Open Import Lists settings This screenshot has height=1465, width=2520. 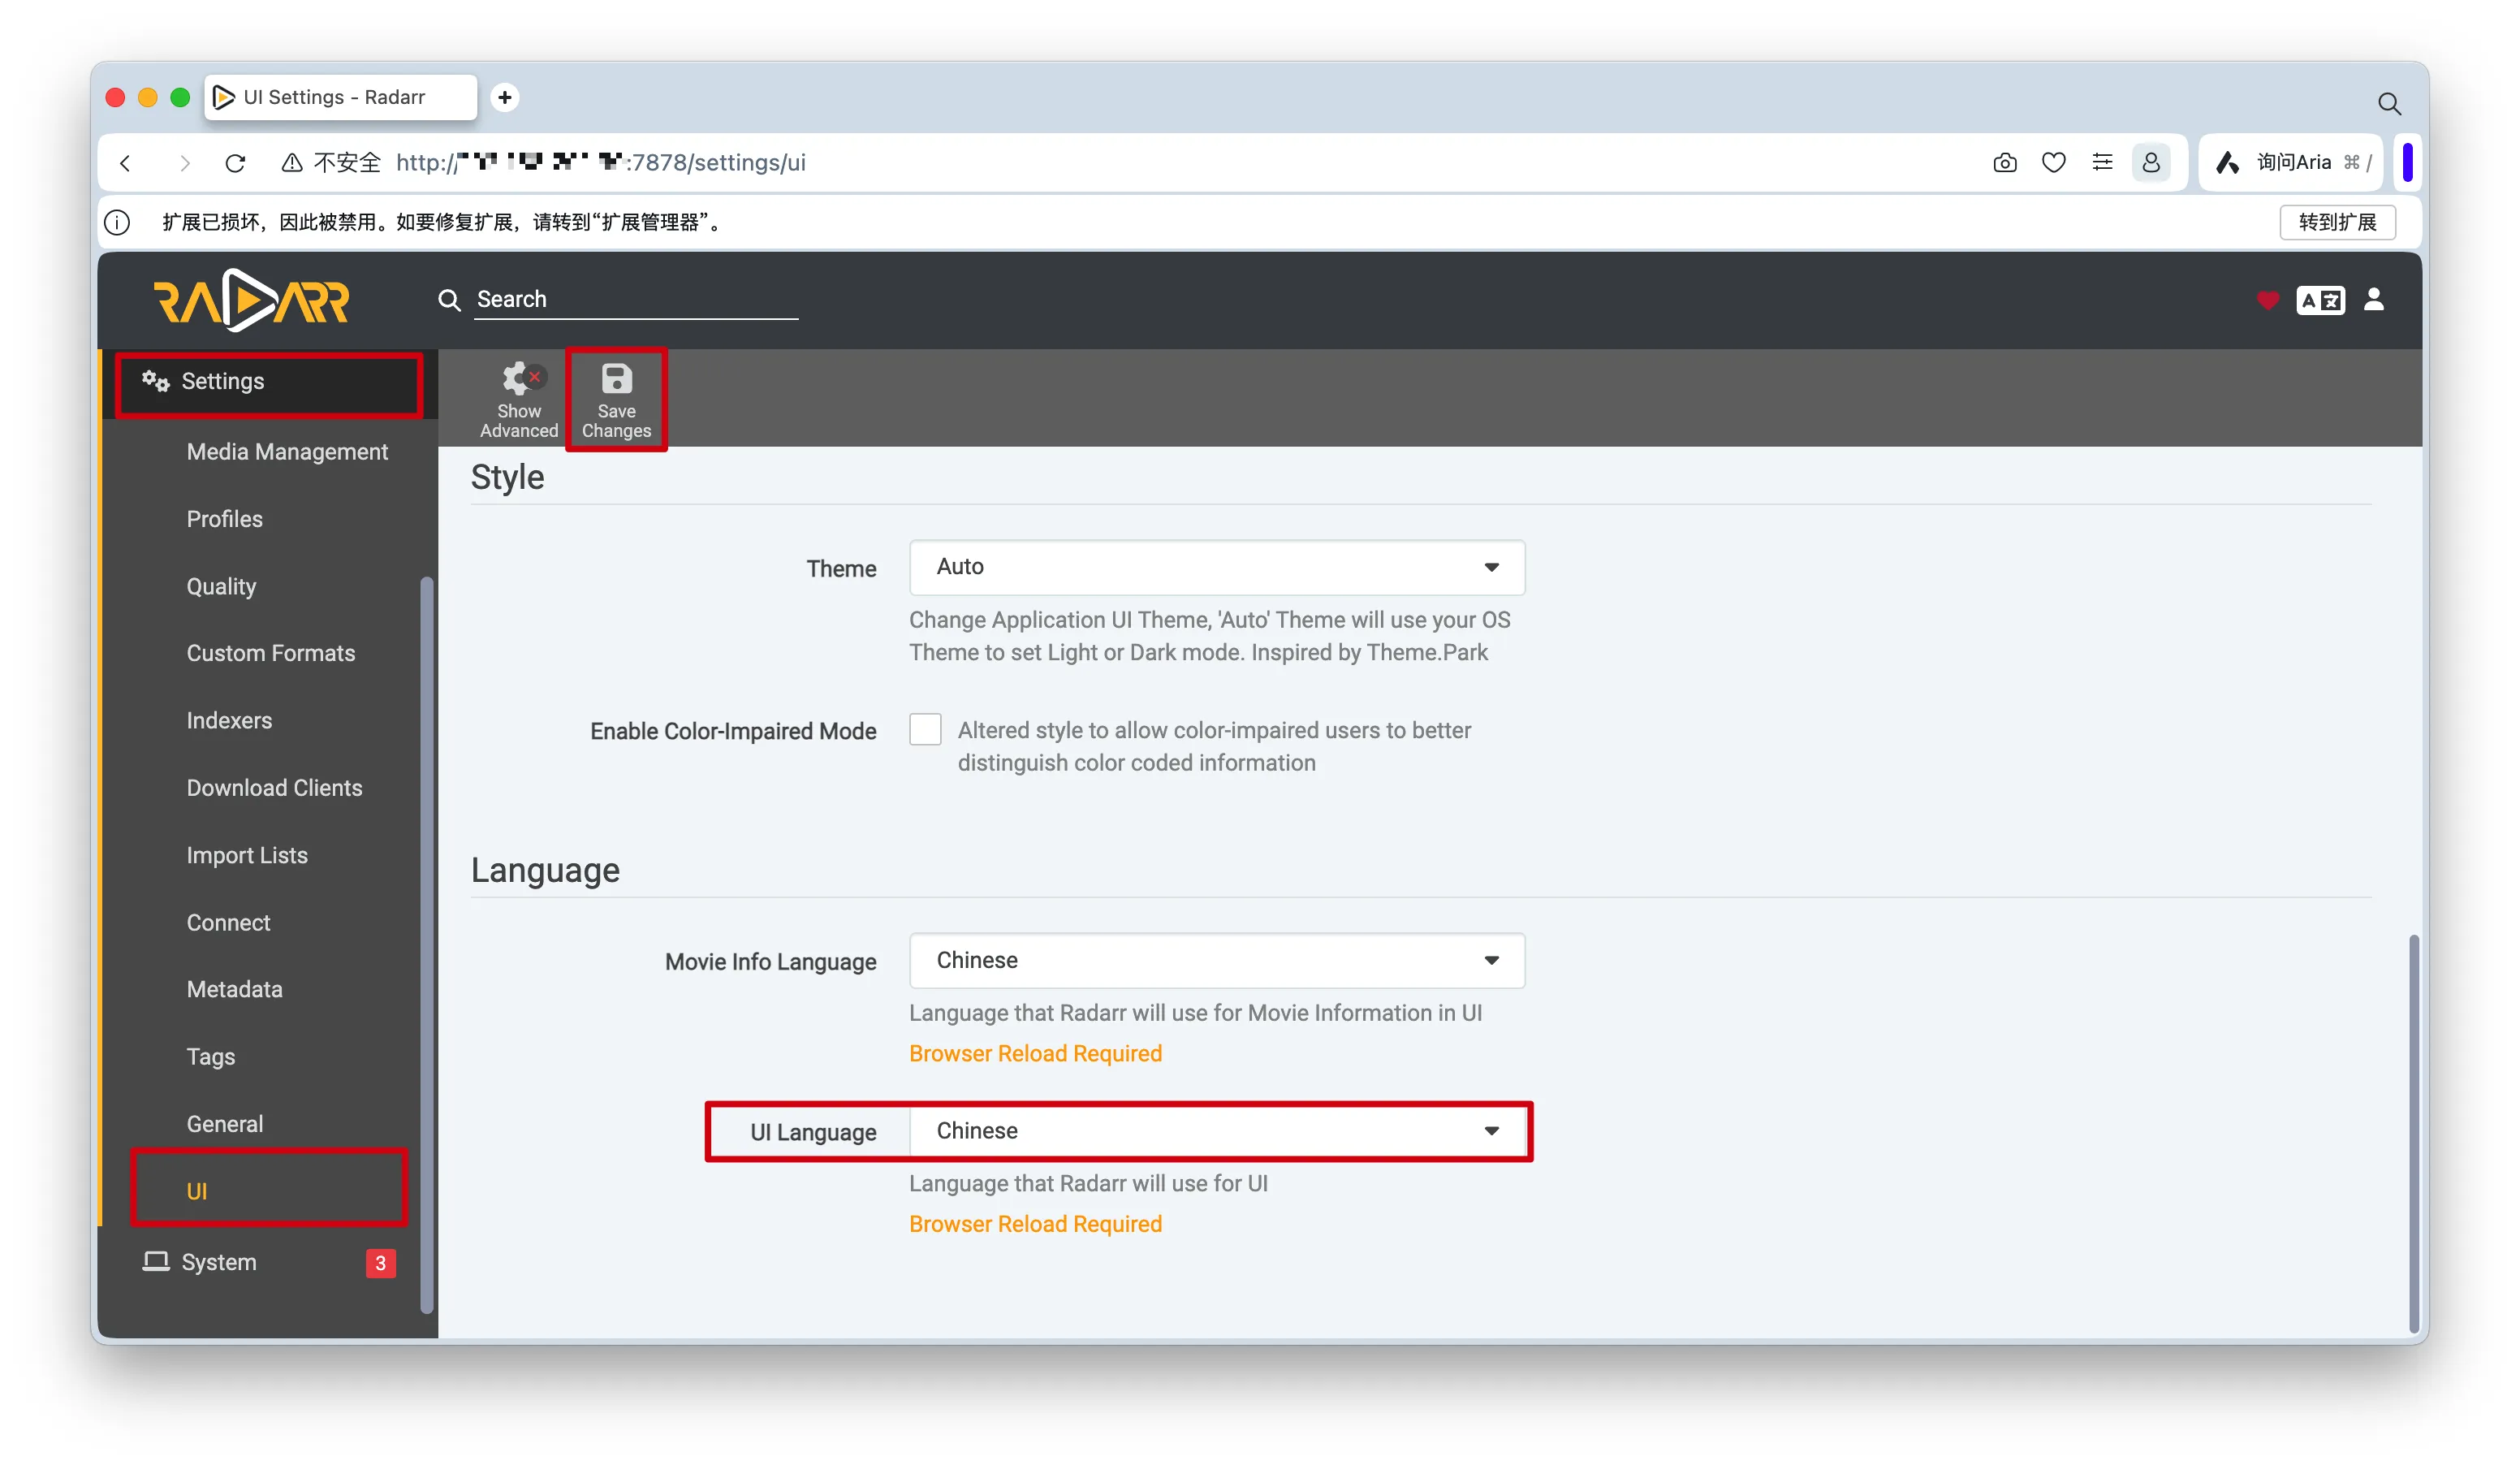(x=247, y=855)
